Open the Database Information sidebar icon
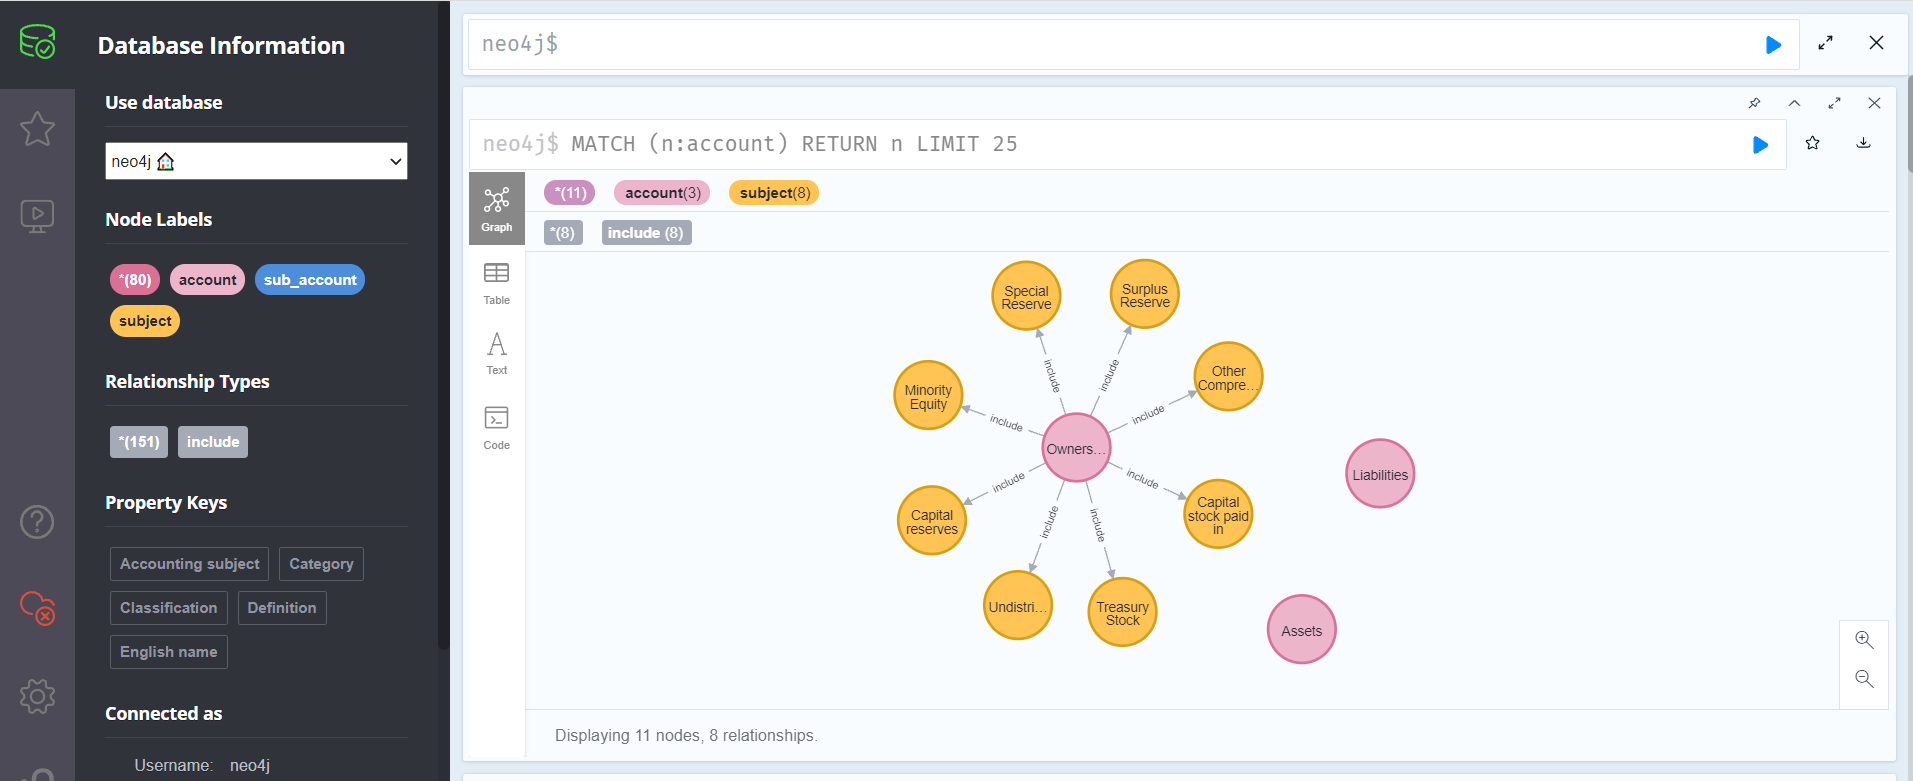1913x781 pixels. coord(37,42)
